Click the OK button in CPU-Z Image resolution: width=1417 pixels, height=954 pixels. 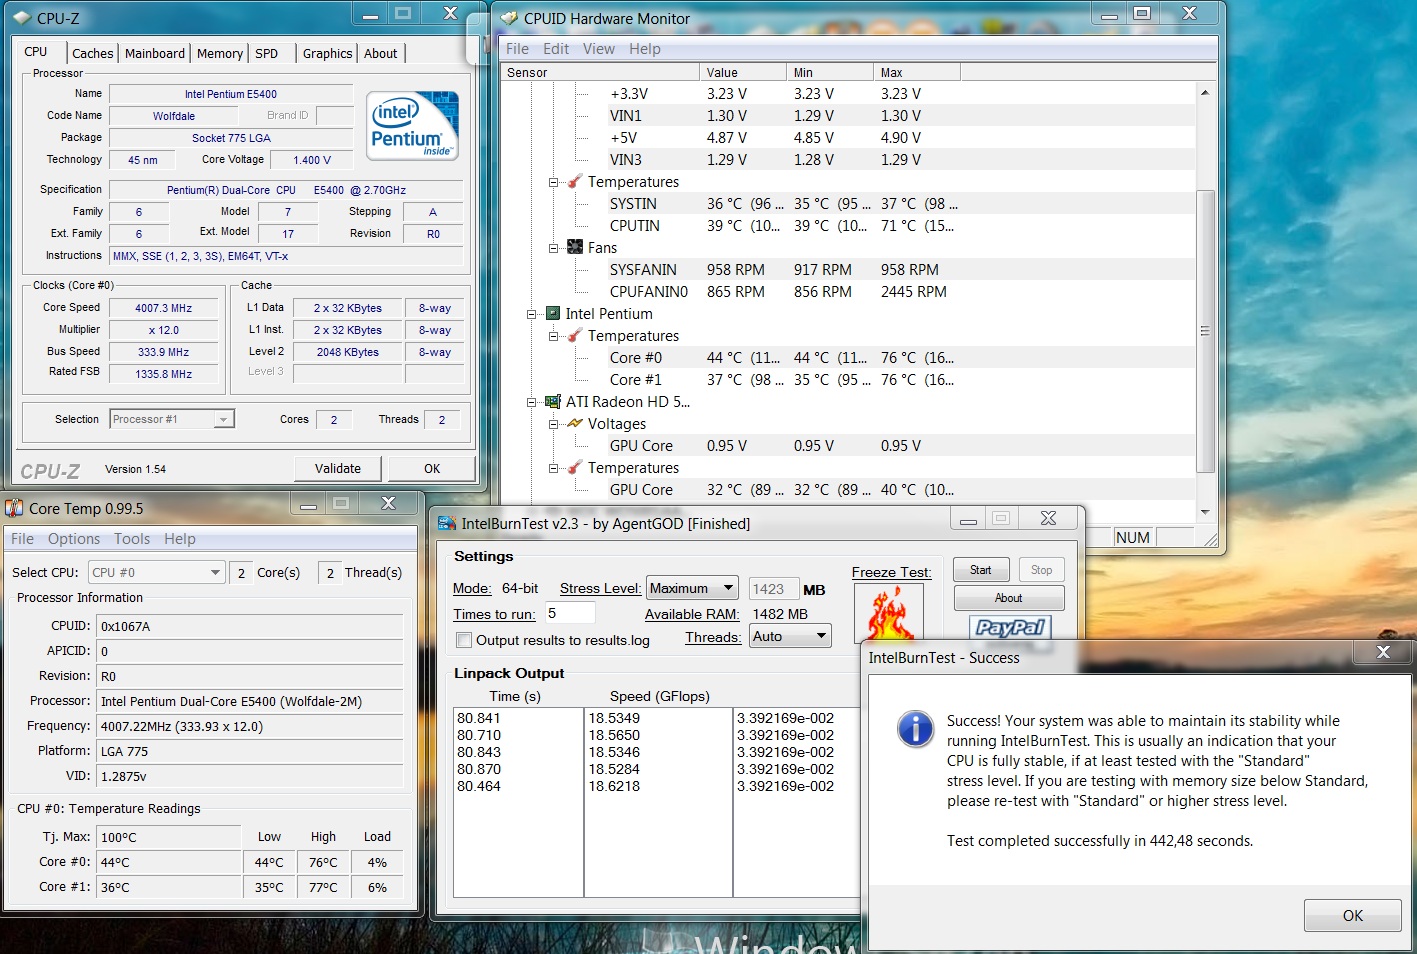coord(432,468)
